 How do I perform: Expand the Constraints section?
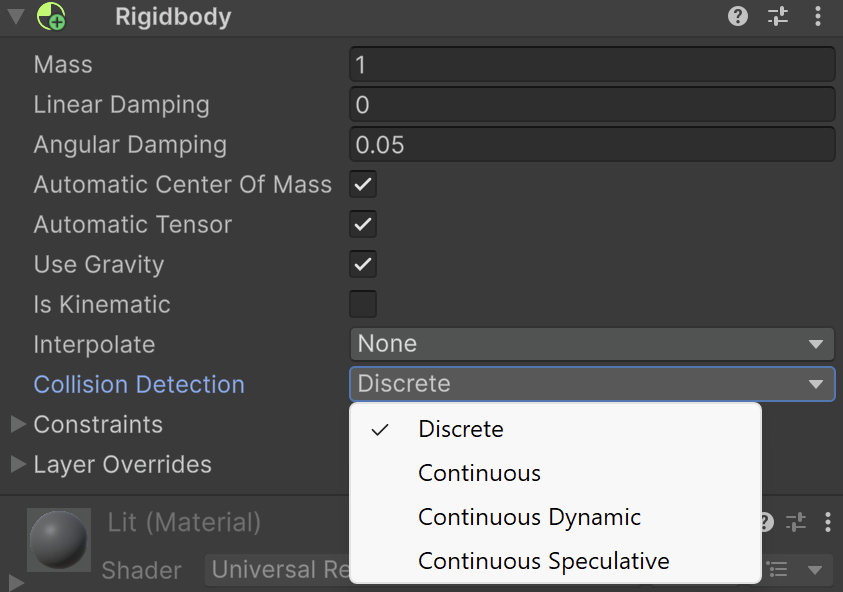[18, 425]
